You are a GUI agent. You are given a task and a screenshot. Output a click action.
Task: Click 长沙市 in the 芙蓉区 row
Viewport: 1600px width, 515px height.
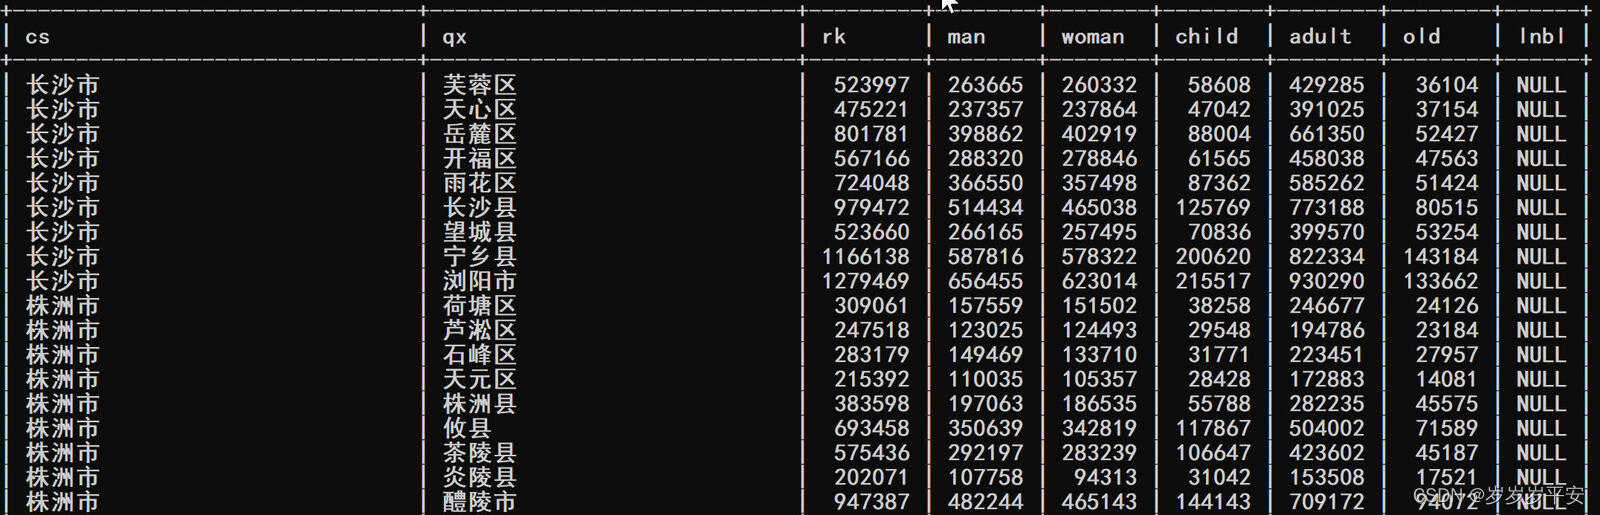(63, 85)
